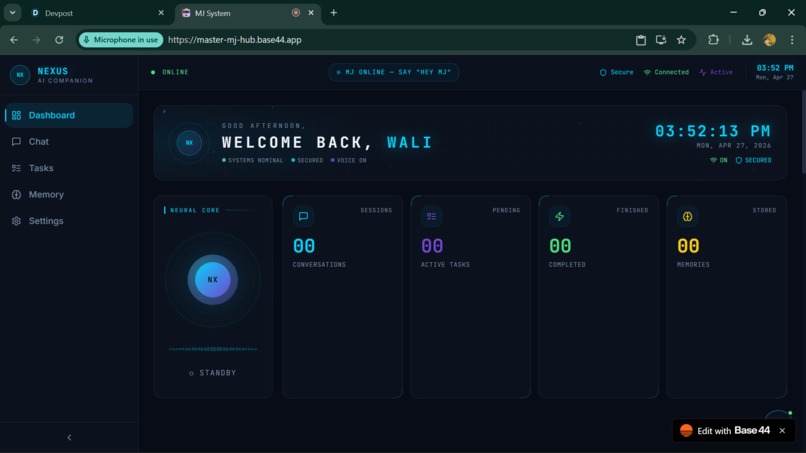
Task: Click the VOICE ON indicator
Action: tap(349, 160)
